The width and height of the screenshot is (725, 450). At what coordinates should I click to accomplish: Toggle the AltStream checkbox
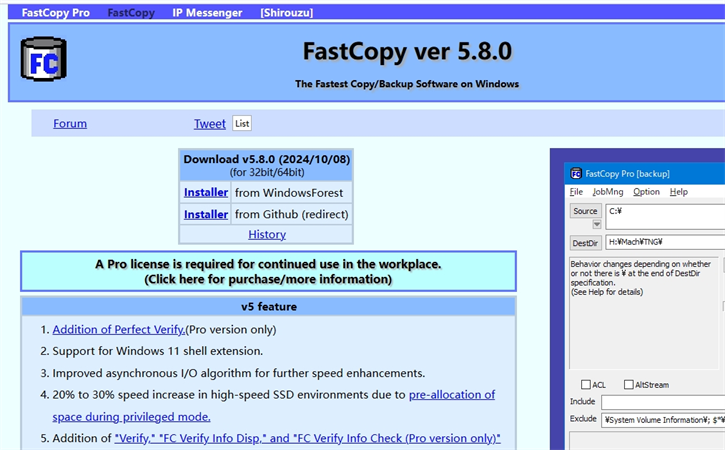[x=628, y=384]
